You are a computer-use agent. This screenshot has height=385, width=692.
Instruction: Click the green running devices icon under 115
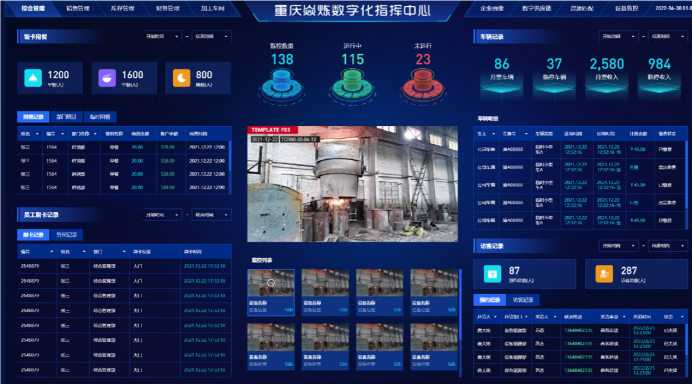(352, 85)
